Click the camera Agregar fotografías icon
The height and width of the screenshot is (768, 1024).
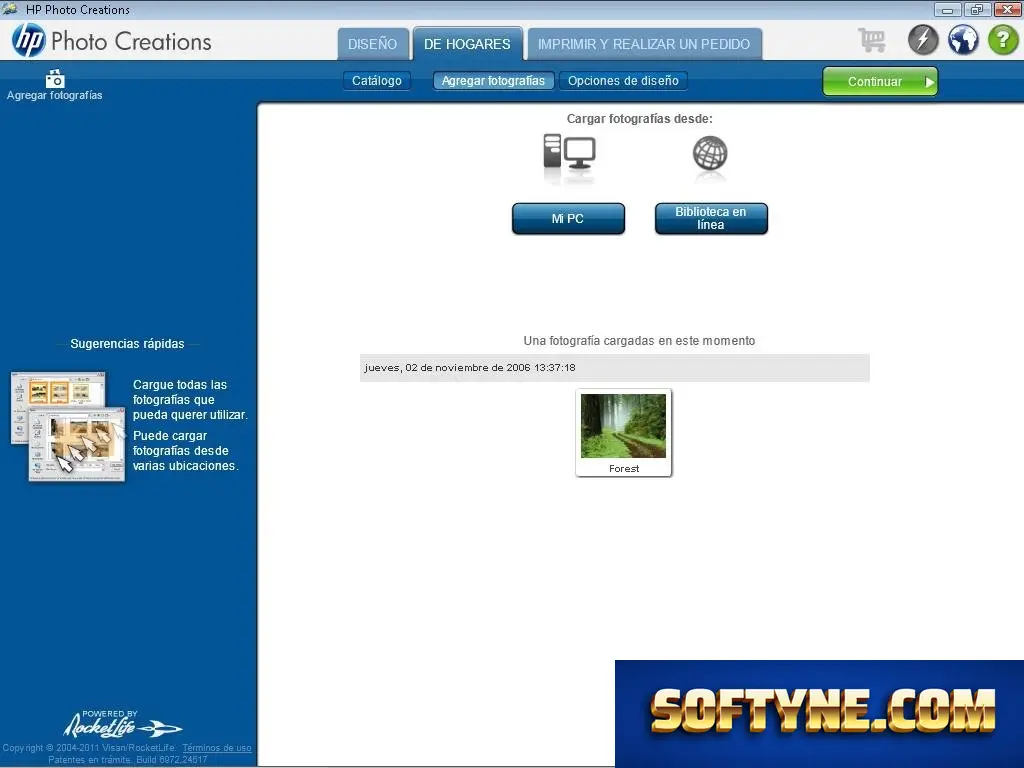(55, 79)
